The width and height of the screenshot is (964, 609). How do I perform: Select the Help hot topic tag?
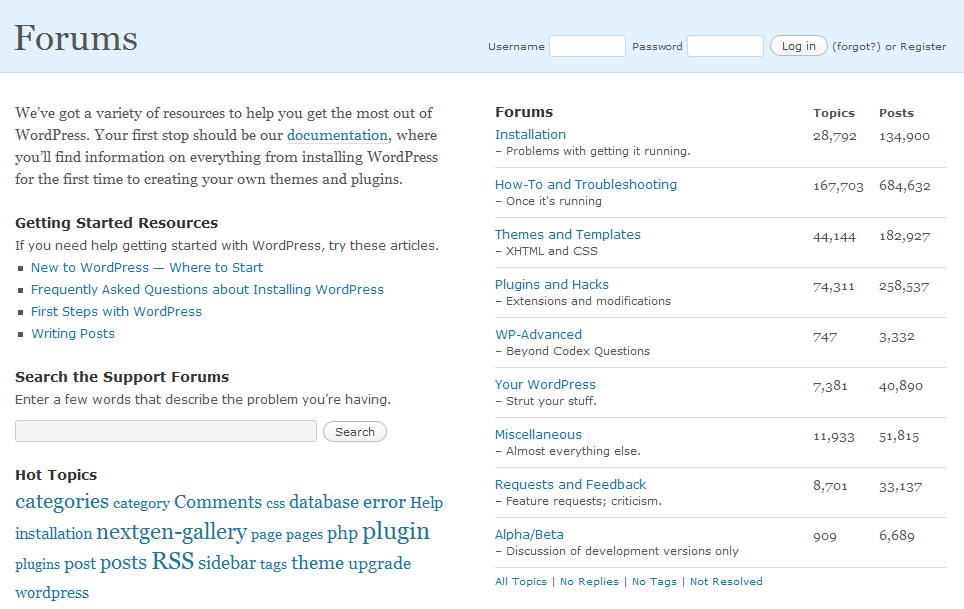pos(426,503)
